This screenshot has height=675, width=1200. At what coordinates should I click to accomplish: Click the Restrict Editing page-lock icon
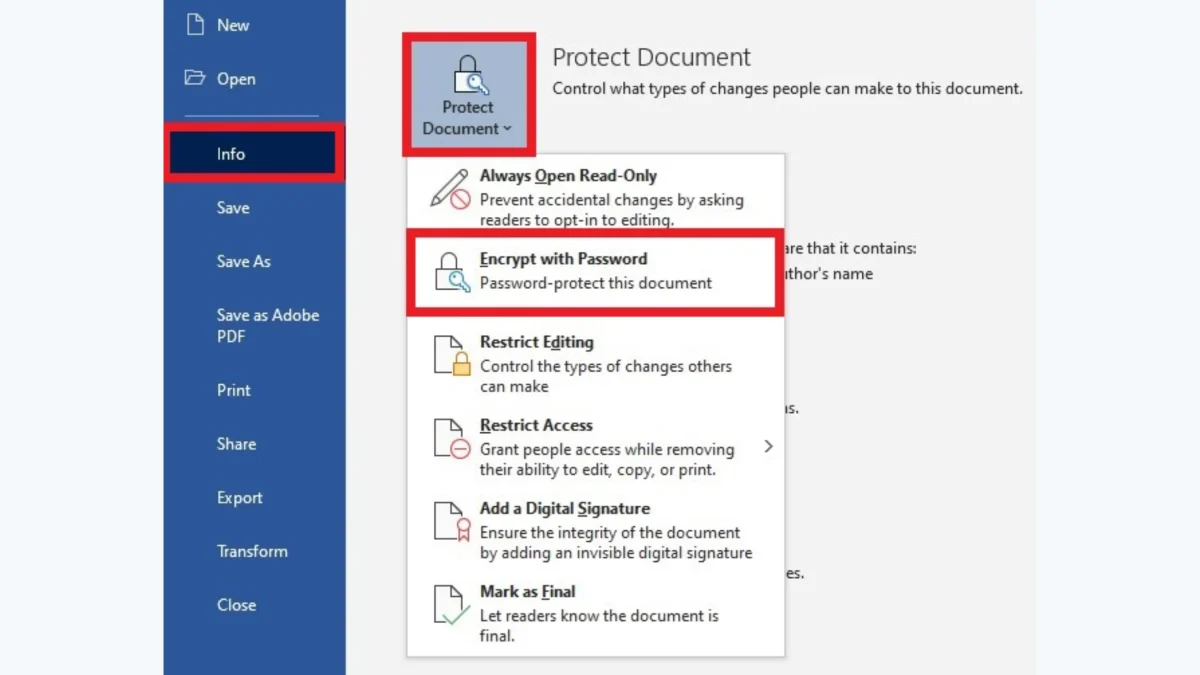(451, 355)
